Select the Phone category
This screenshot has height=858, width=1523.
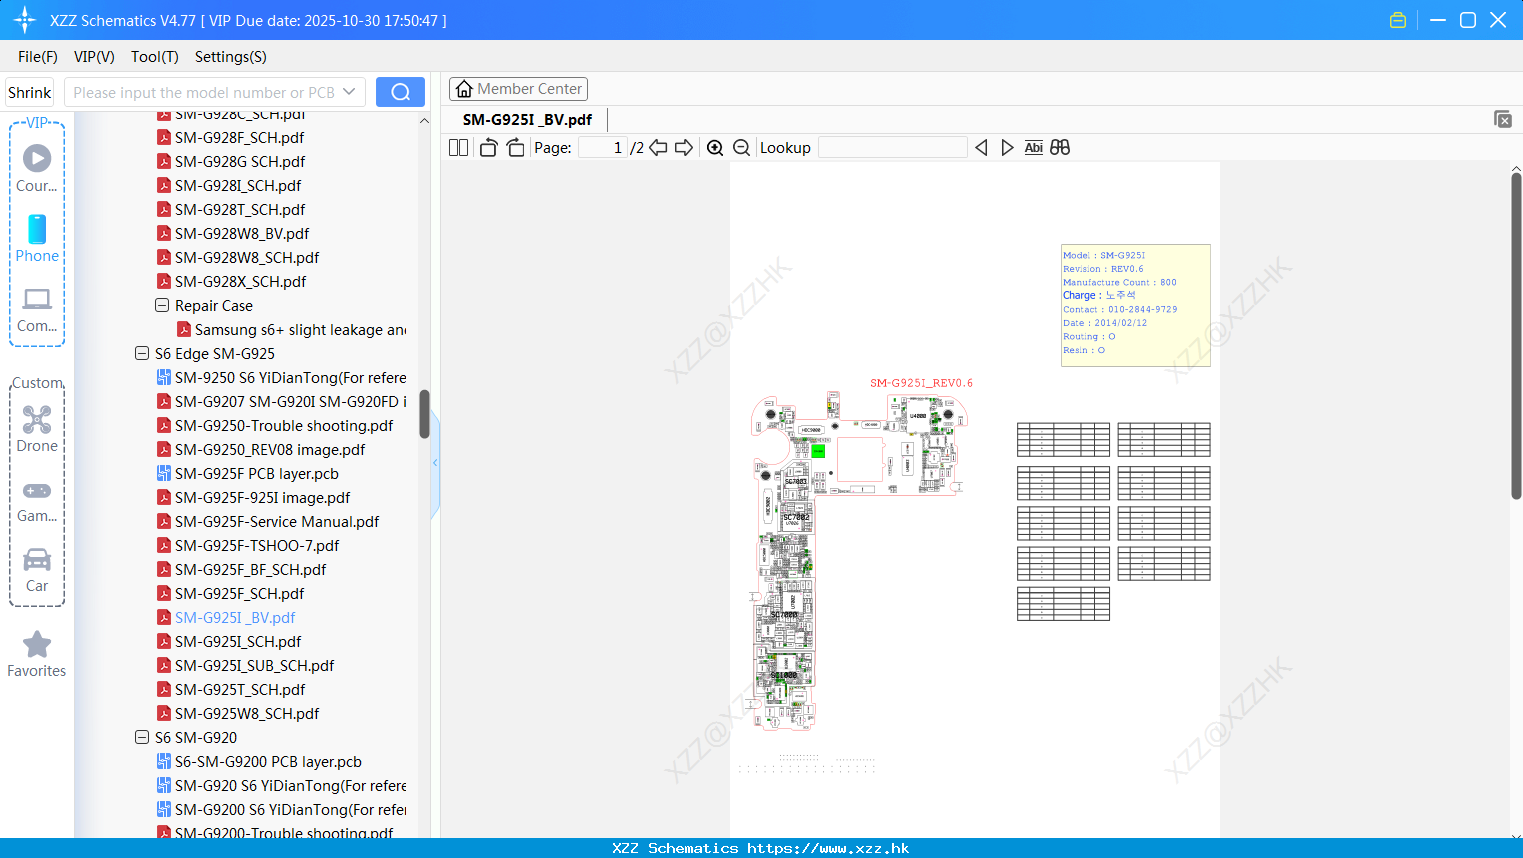[37, 238]
